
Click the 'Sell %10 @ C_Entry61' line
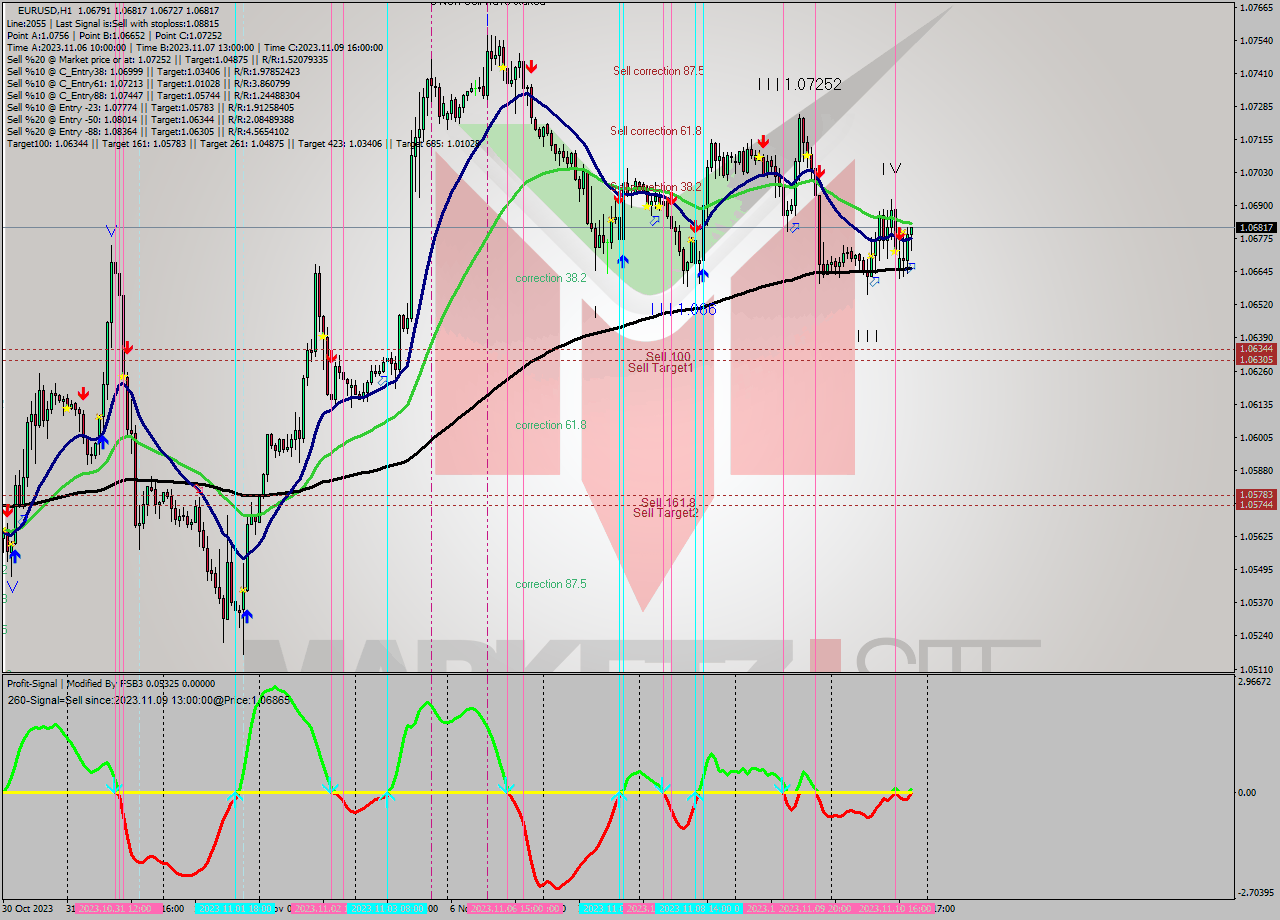click(149, 83)
